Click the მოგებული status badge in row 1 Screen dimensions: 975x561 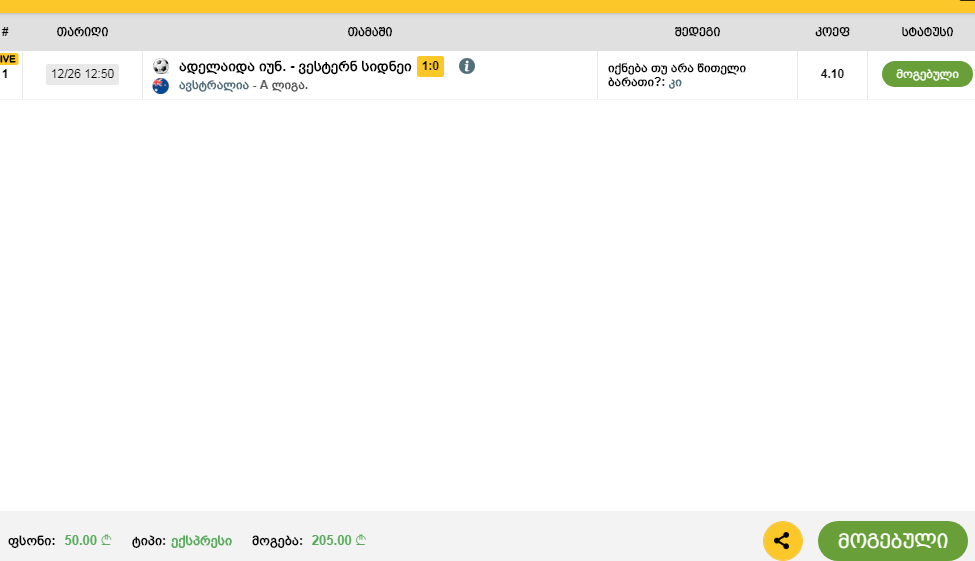[x=927, y=74]
